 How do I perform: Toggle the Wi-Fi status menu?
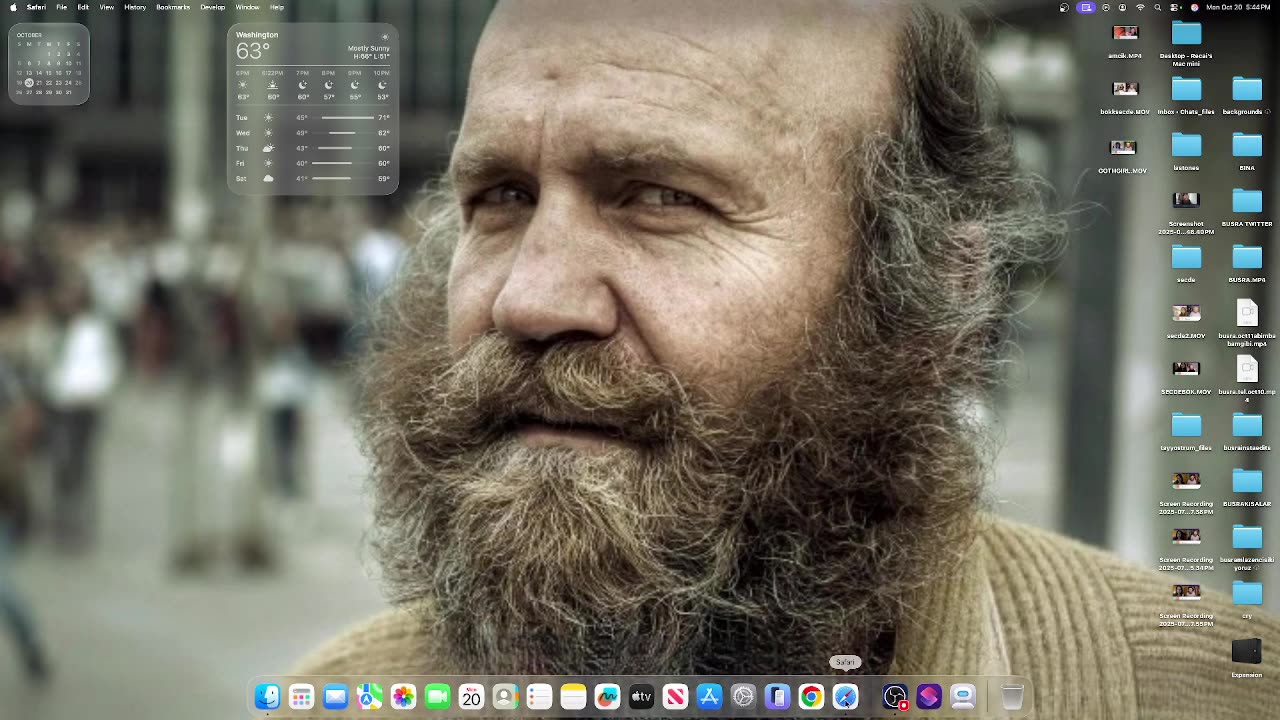click(x=1140, y=7)
